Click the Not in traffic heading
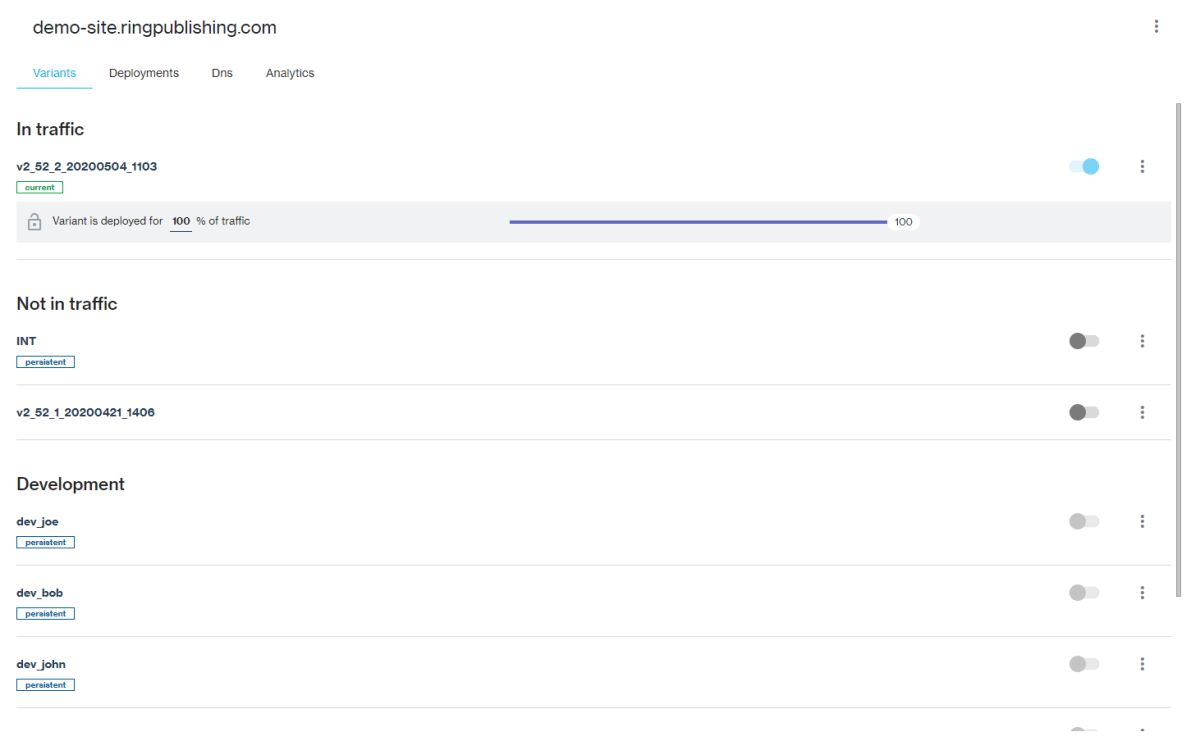This screenshot has height=741, width=1200. point(67,304)
